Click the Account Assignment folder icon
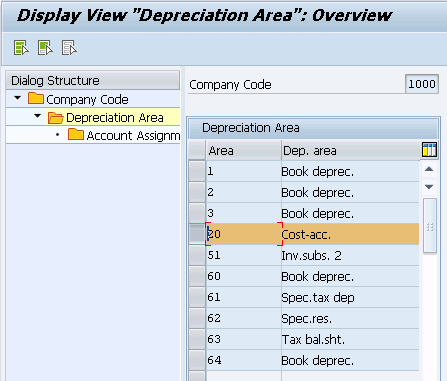Screen dimensions: 447x381 (76, 134)
